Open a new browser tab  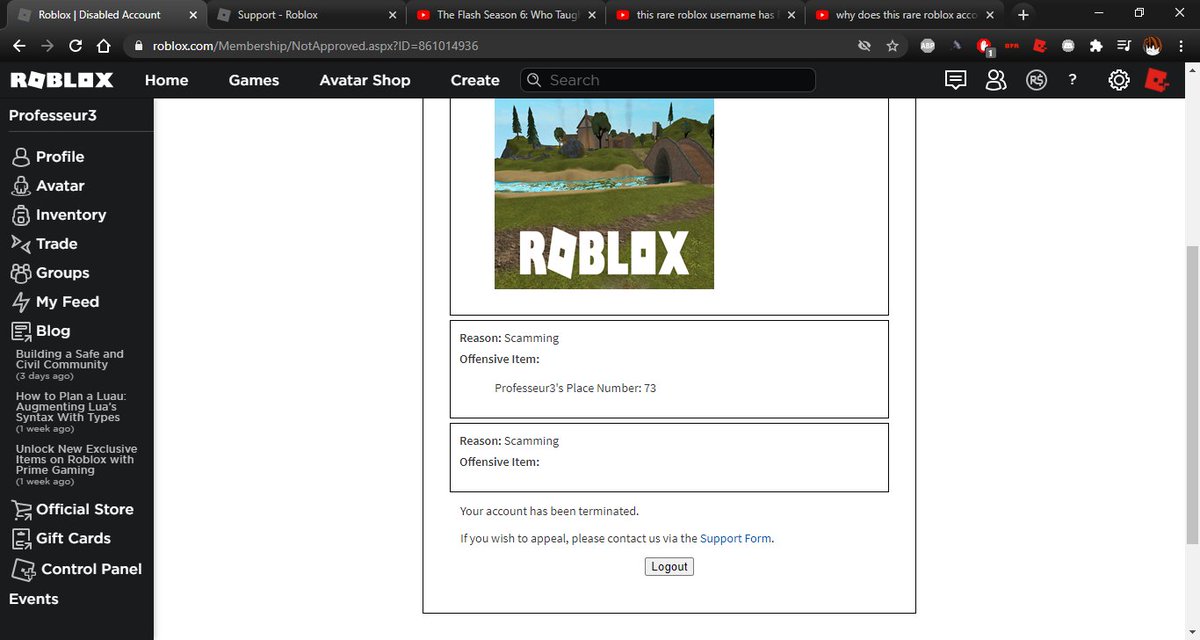[1022, 15]
